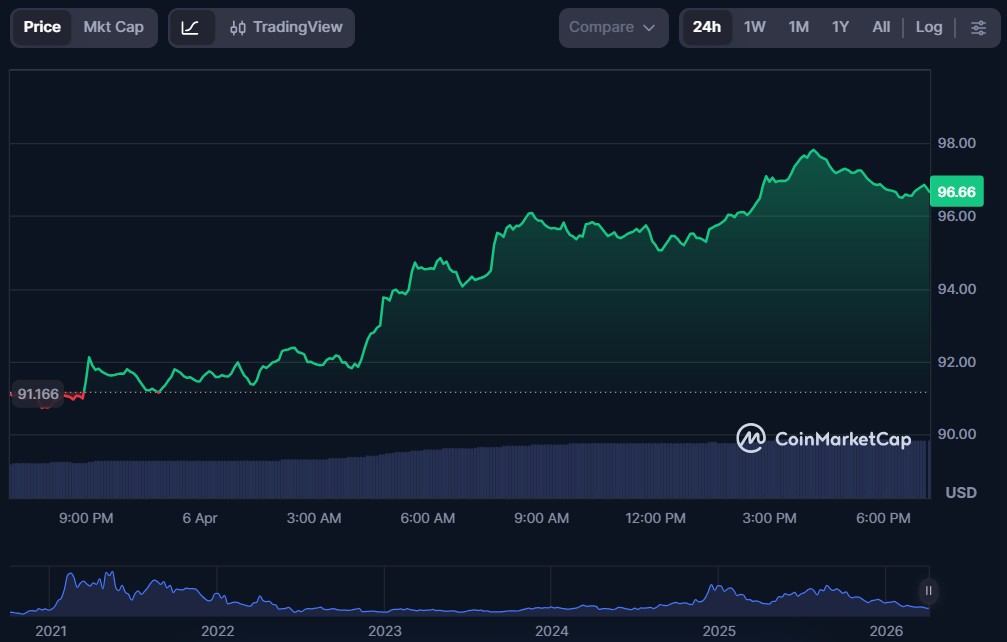Click 2021 peak in the overview timeline
Viewport: 1007px width, 642px height.
click(x=70, y=577)
